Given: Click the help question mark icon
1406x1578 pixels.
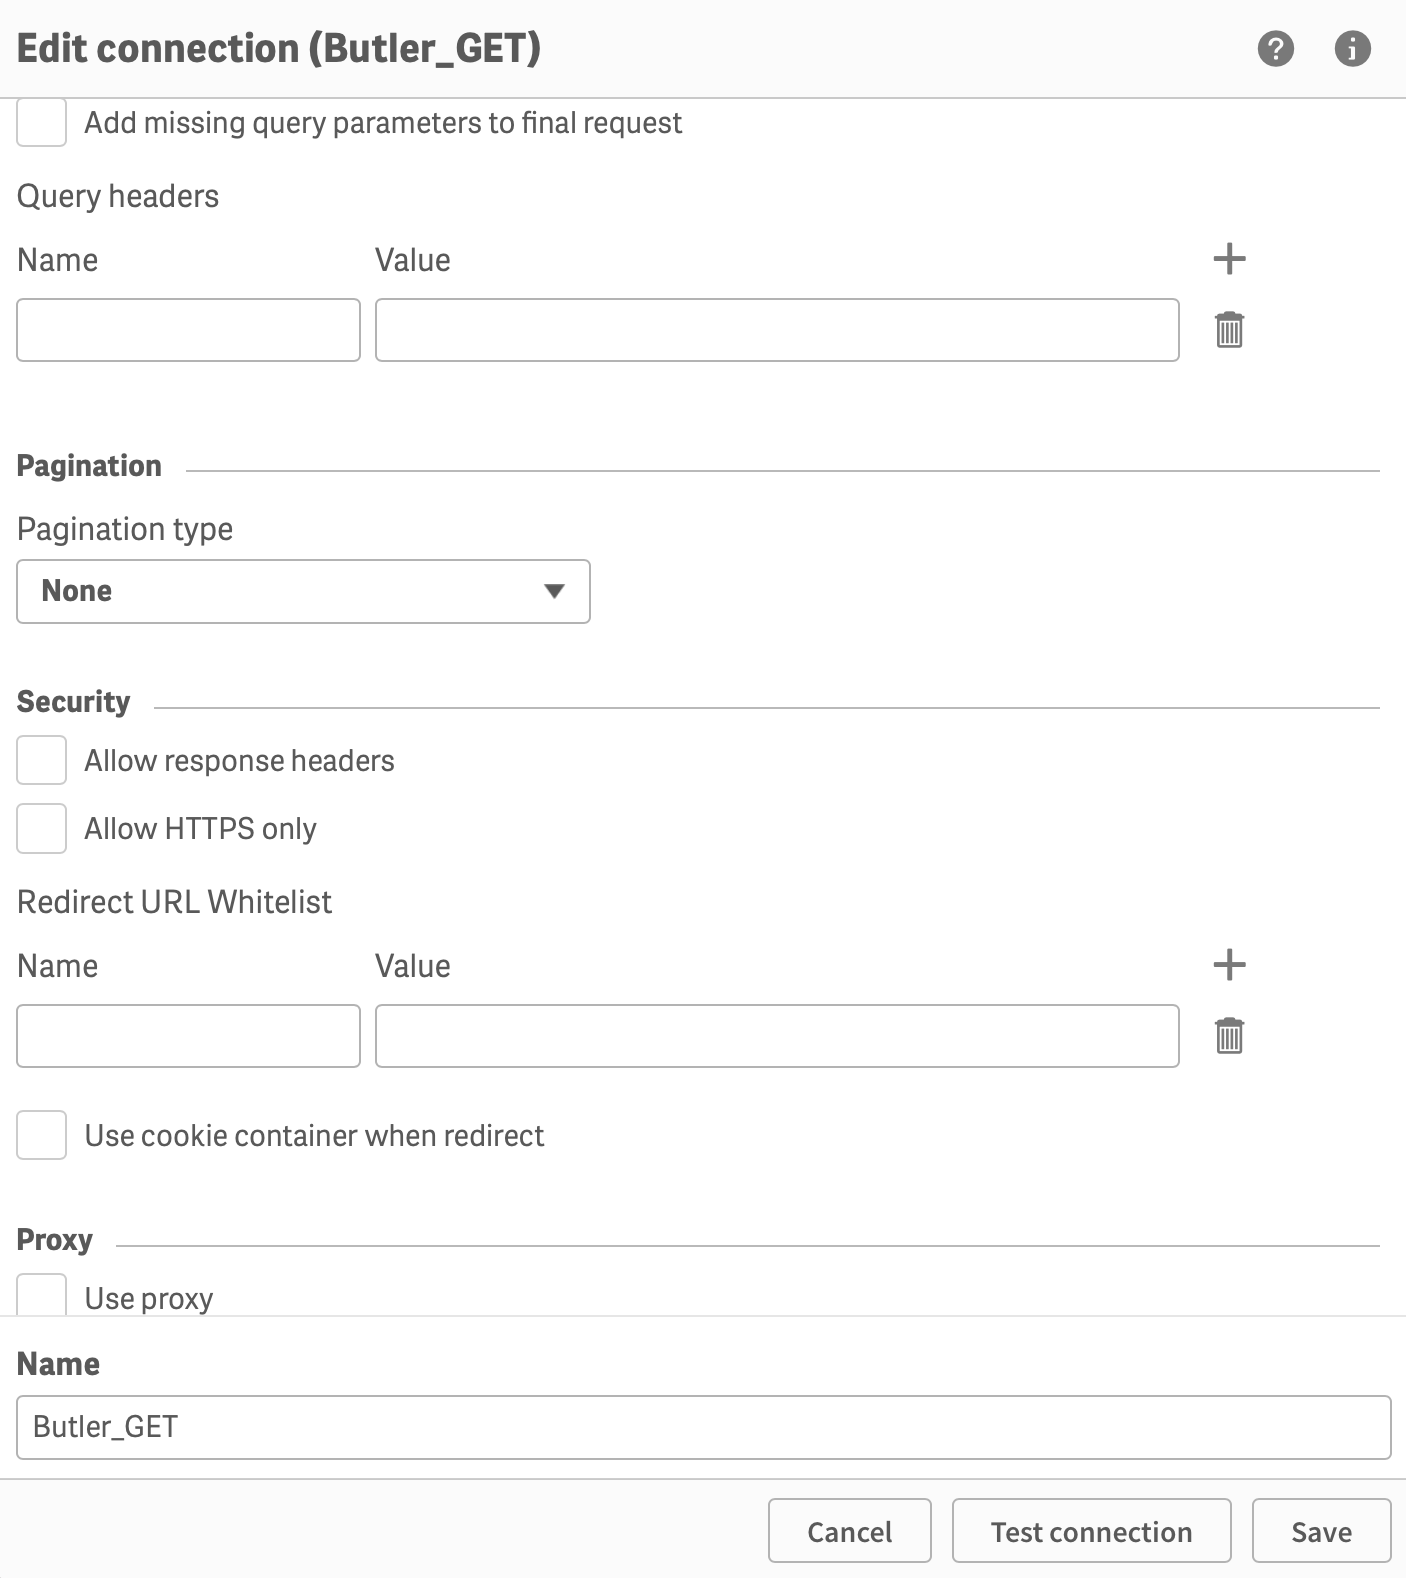Looking at the screenshot, I should [x=1275, y=48].
